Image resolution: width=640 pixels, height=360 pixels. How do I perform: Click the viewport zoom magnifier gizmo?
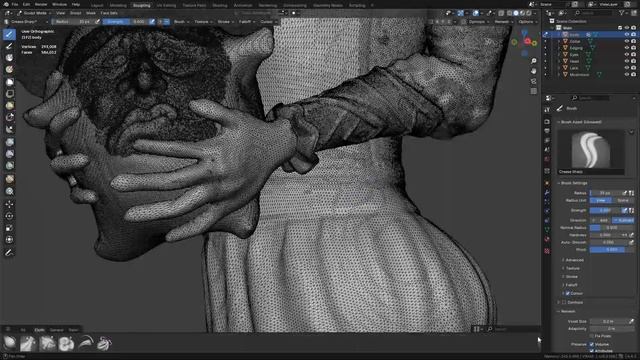click(534, 61)
